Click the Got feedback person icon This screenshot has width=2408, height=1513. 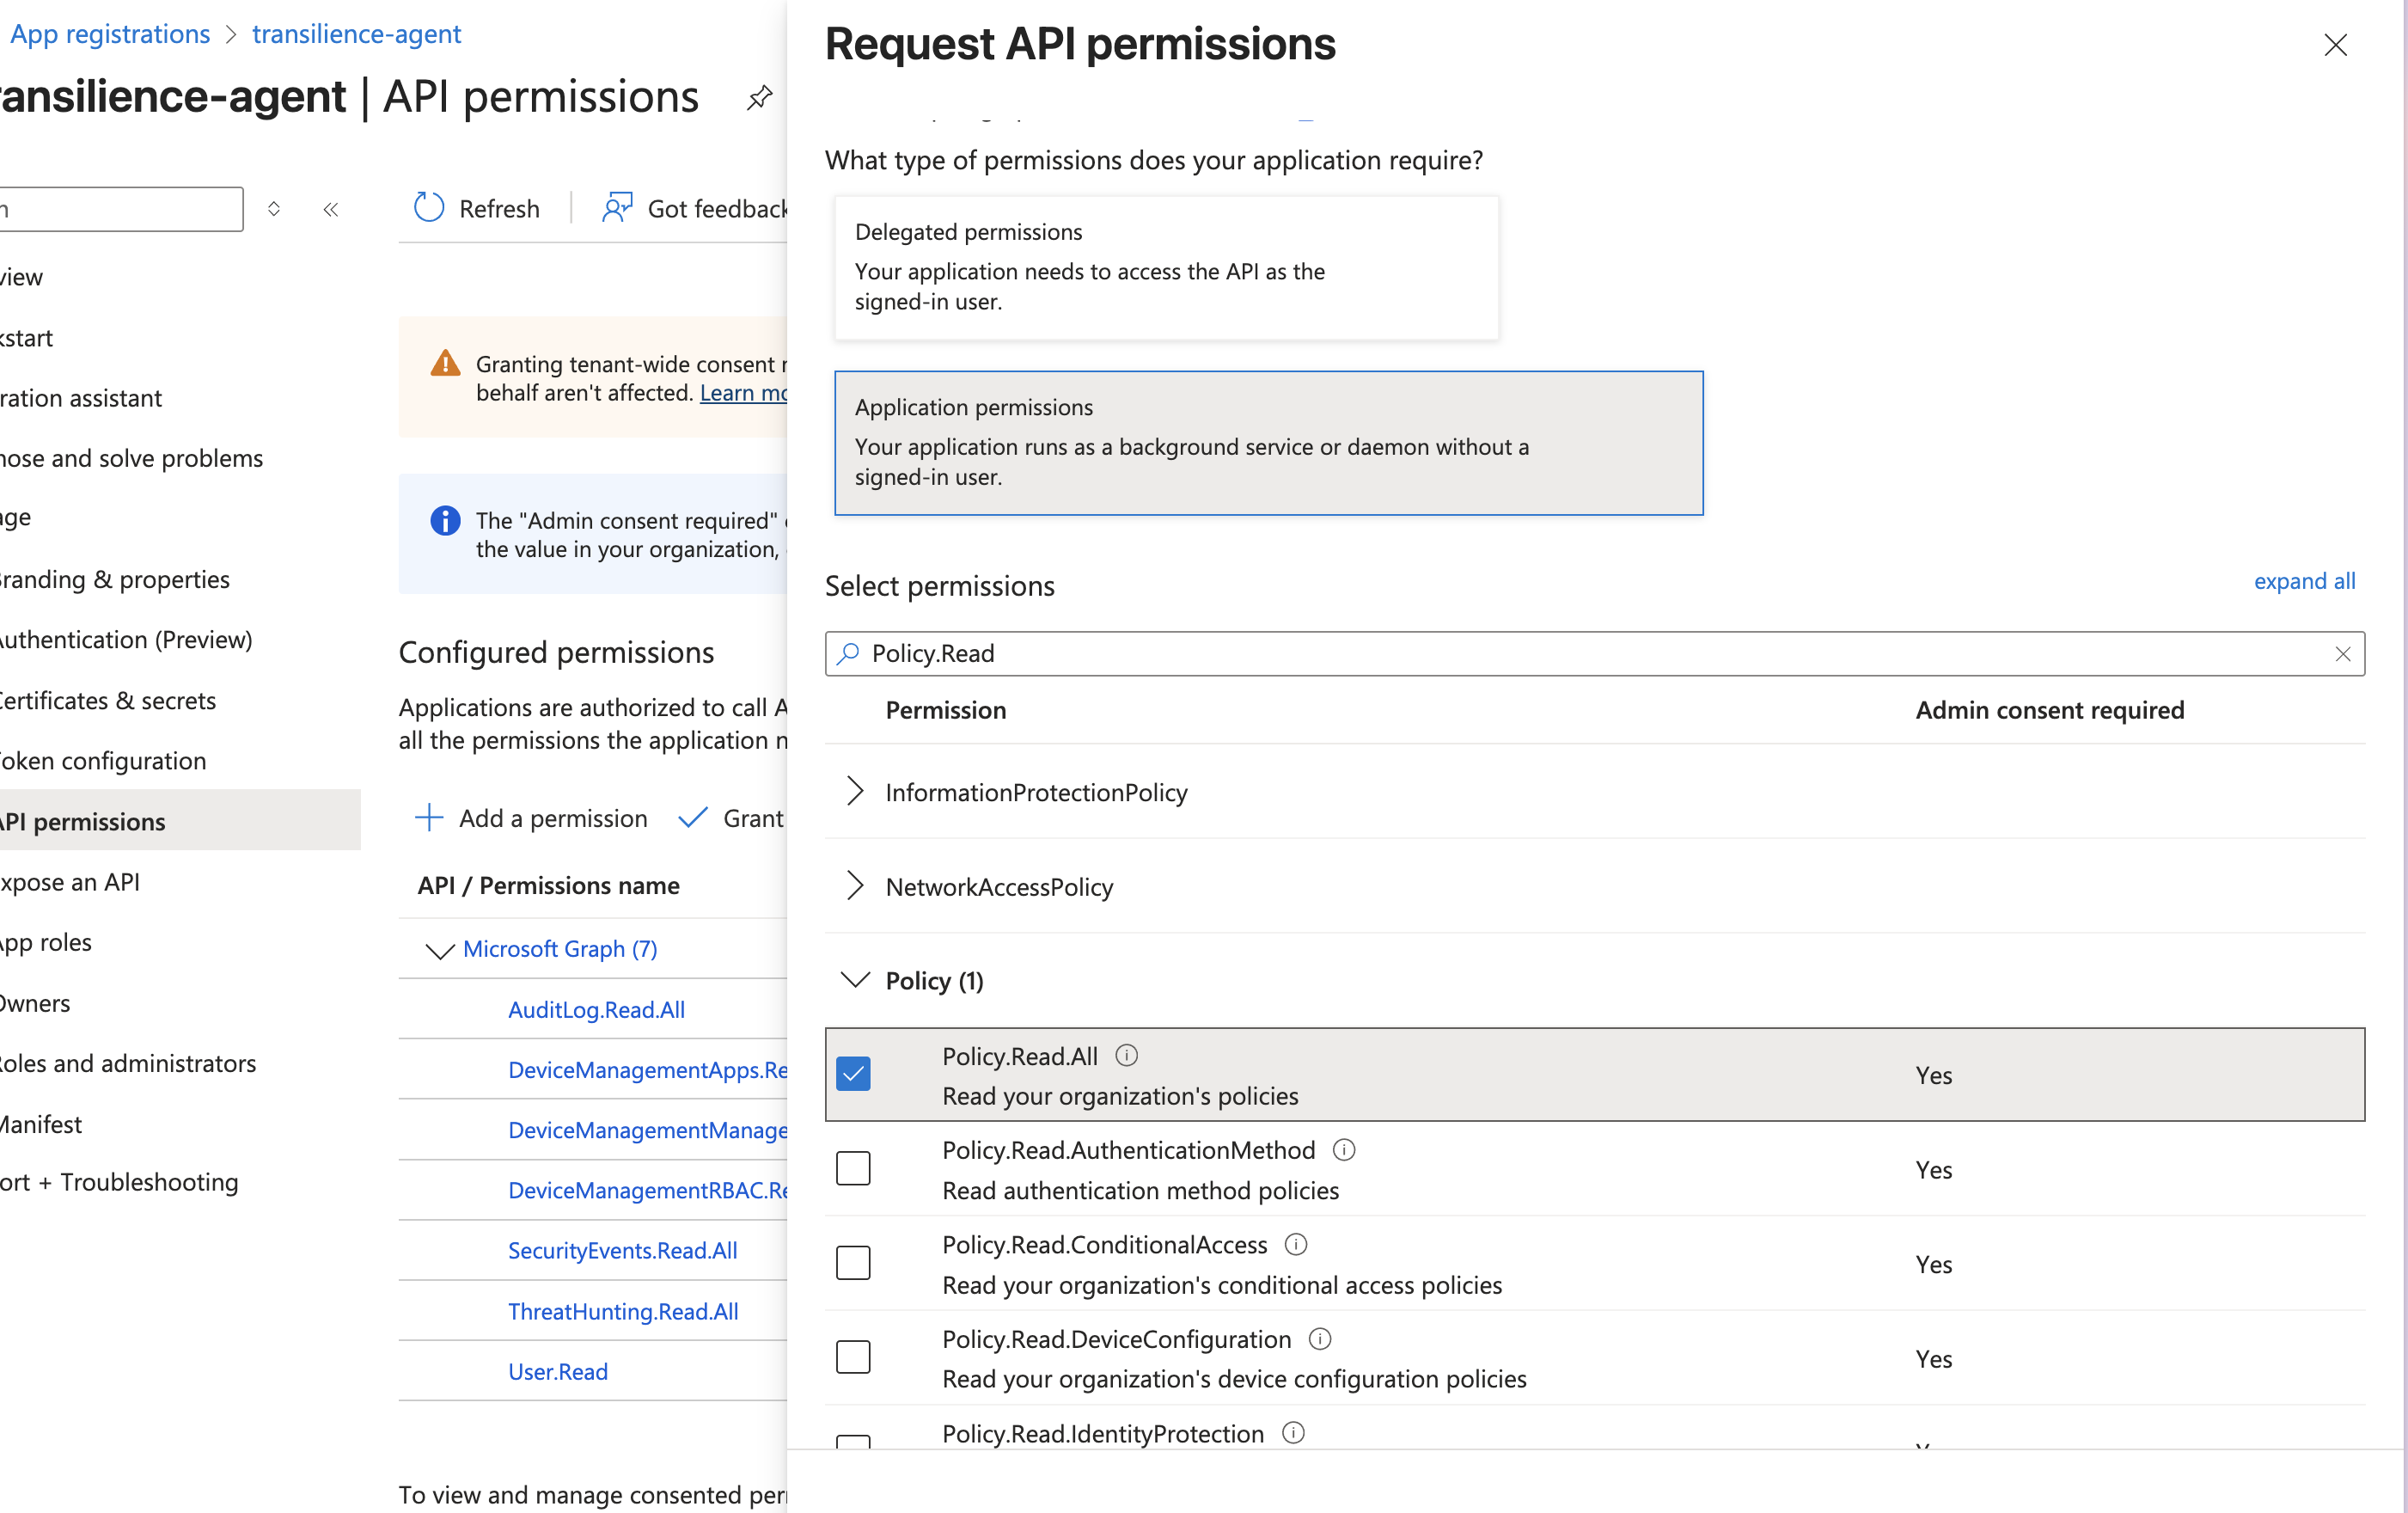coord(617,208)
